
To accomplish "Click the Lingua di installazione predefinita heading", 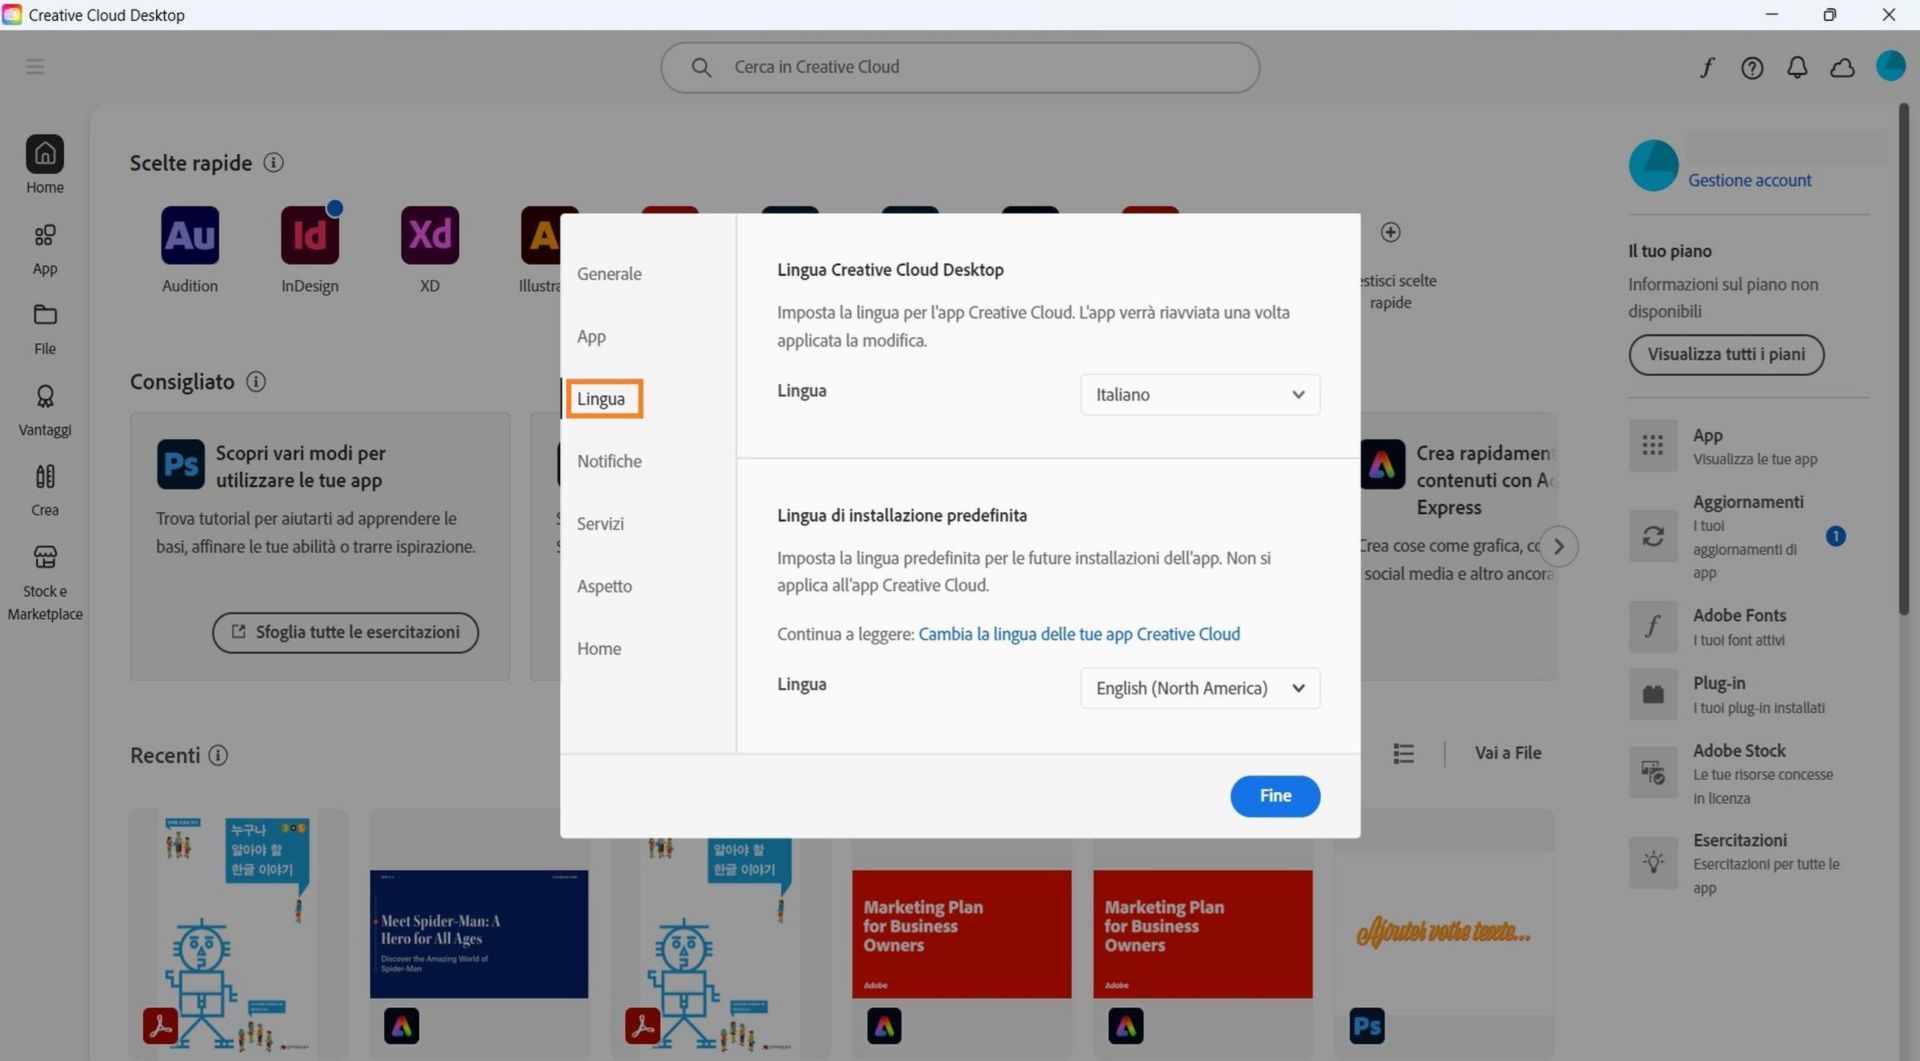I will (902, 516).
